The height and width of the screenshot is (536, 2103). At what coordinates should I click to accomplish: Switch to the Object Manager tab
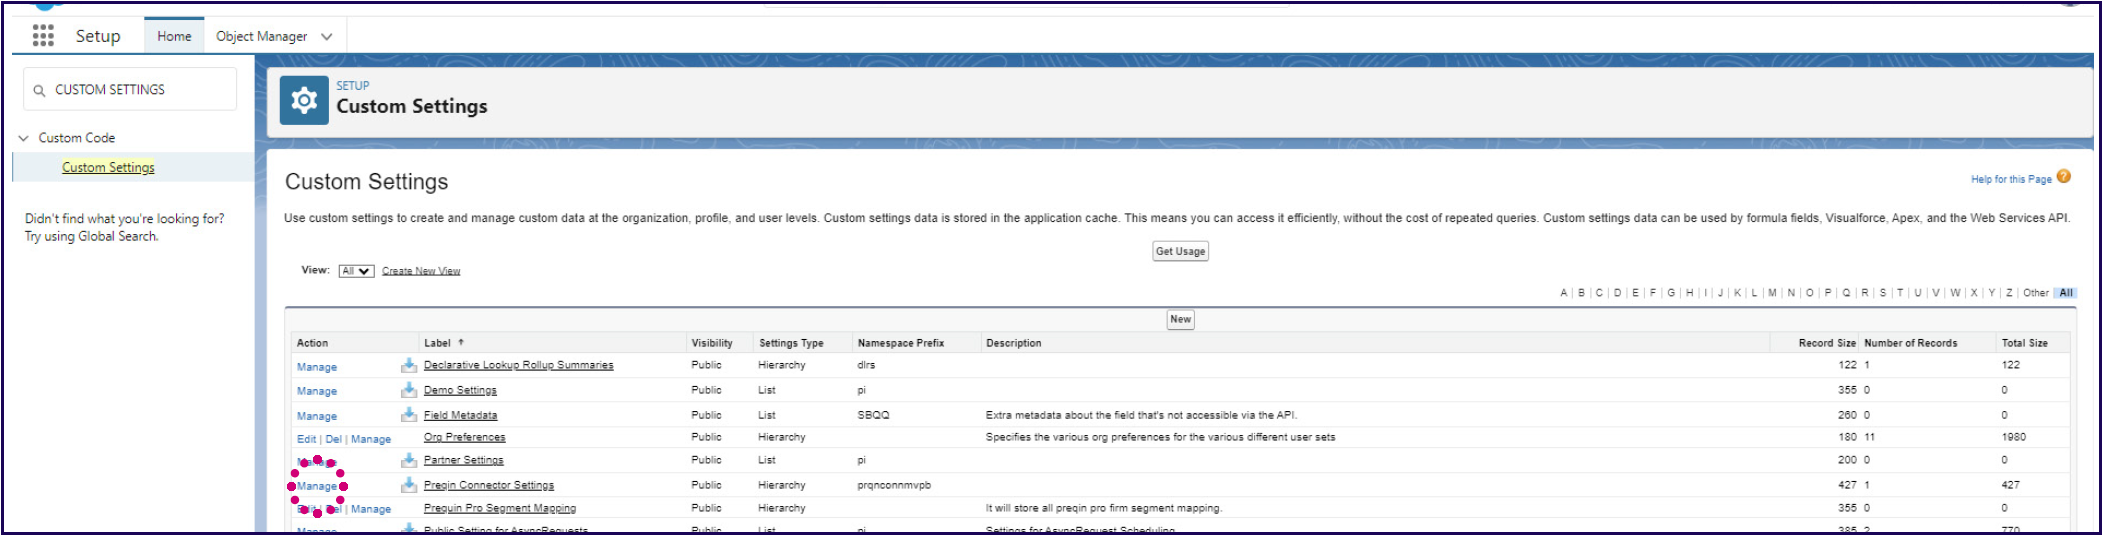tap(262, 36)
